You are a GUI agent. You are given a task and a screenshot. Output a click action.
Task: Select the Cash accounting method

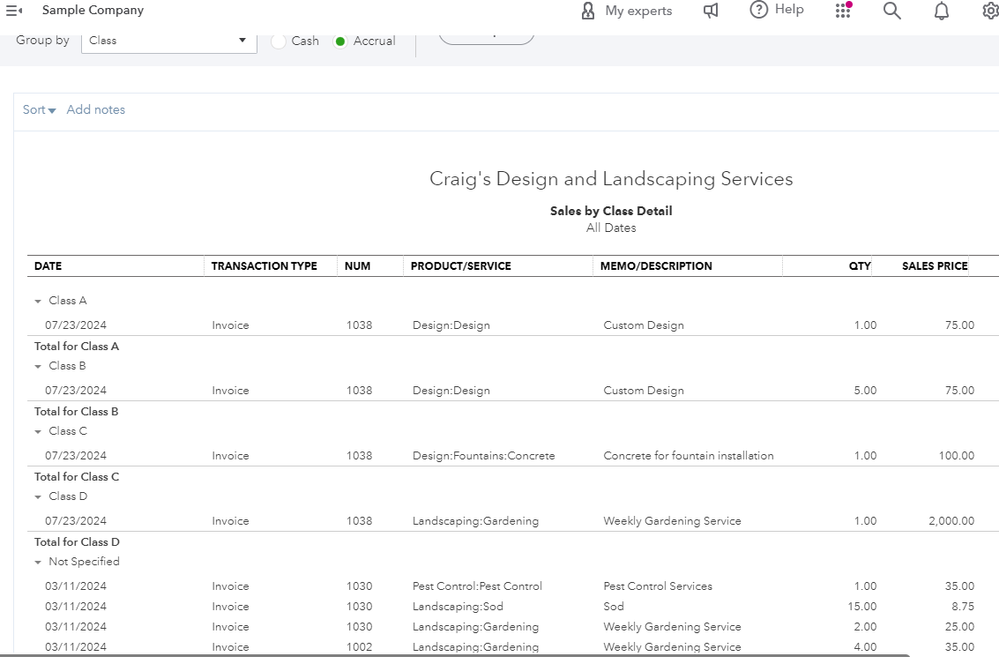[x=278, y=41]
